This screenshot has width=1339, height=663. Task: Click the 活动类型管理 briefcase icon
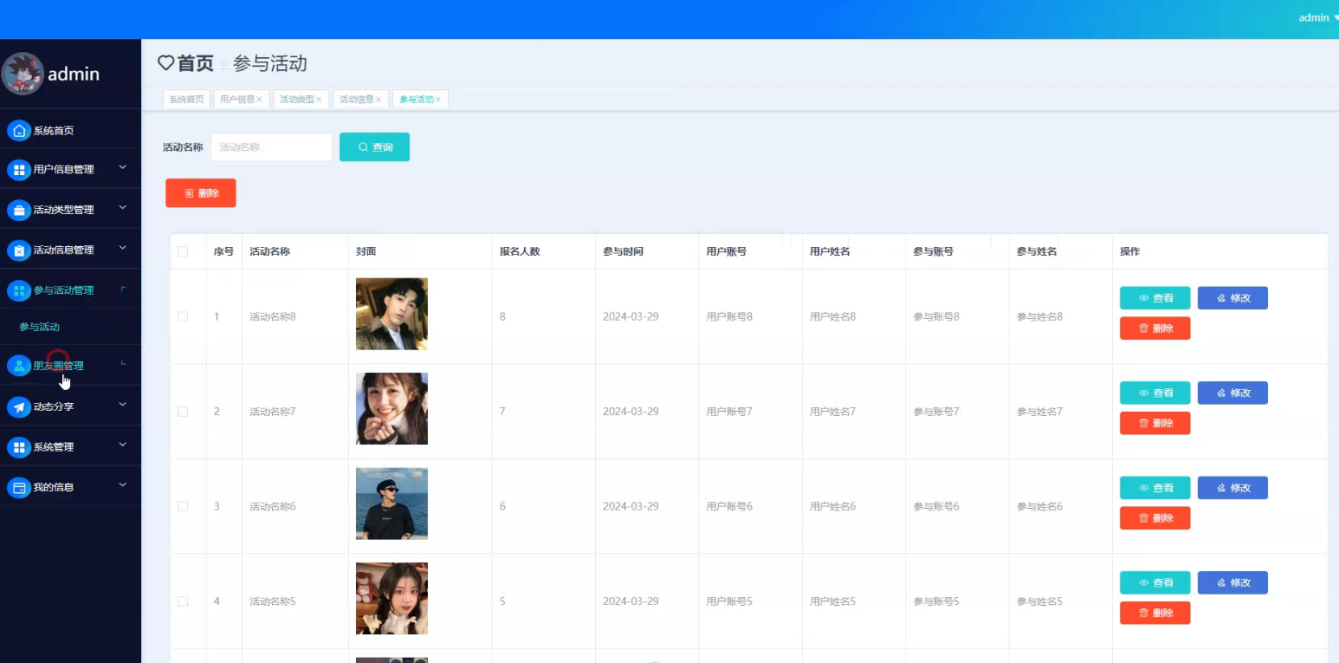click(x=19, y=210)
